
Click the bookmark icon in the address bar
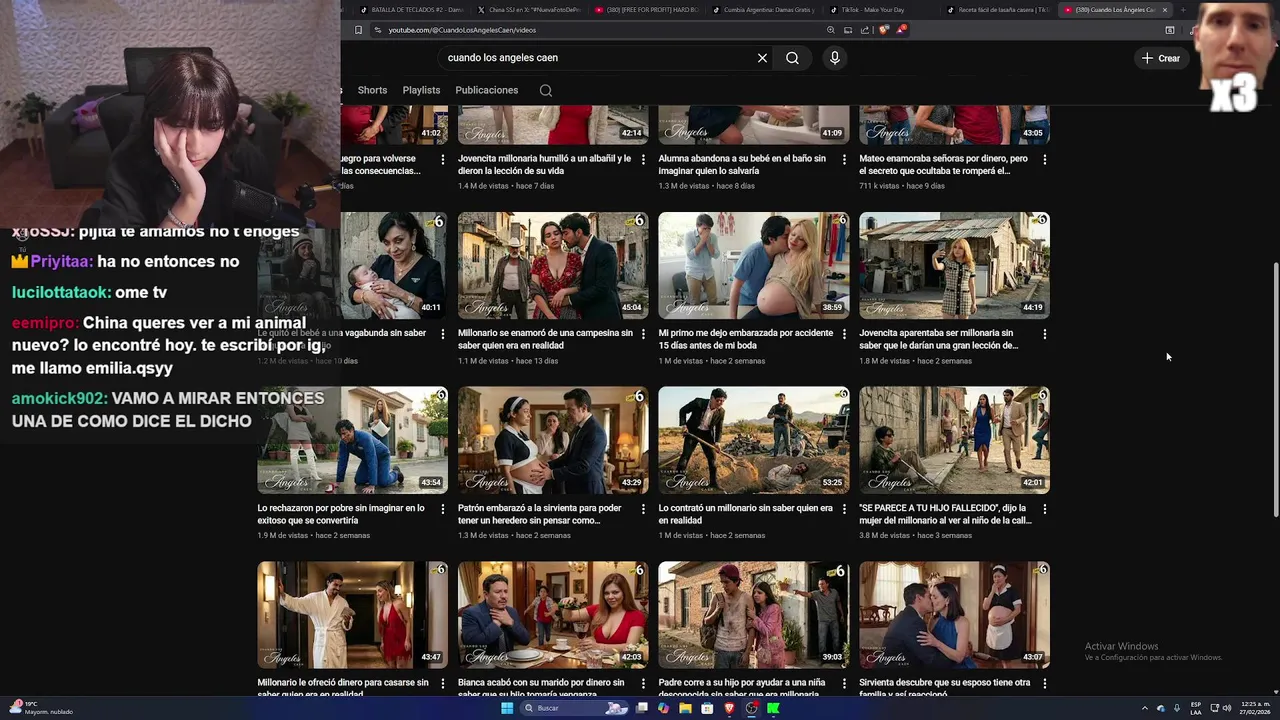click(x=358, y=30)
